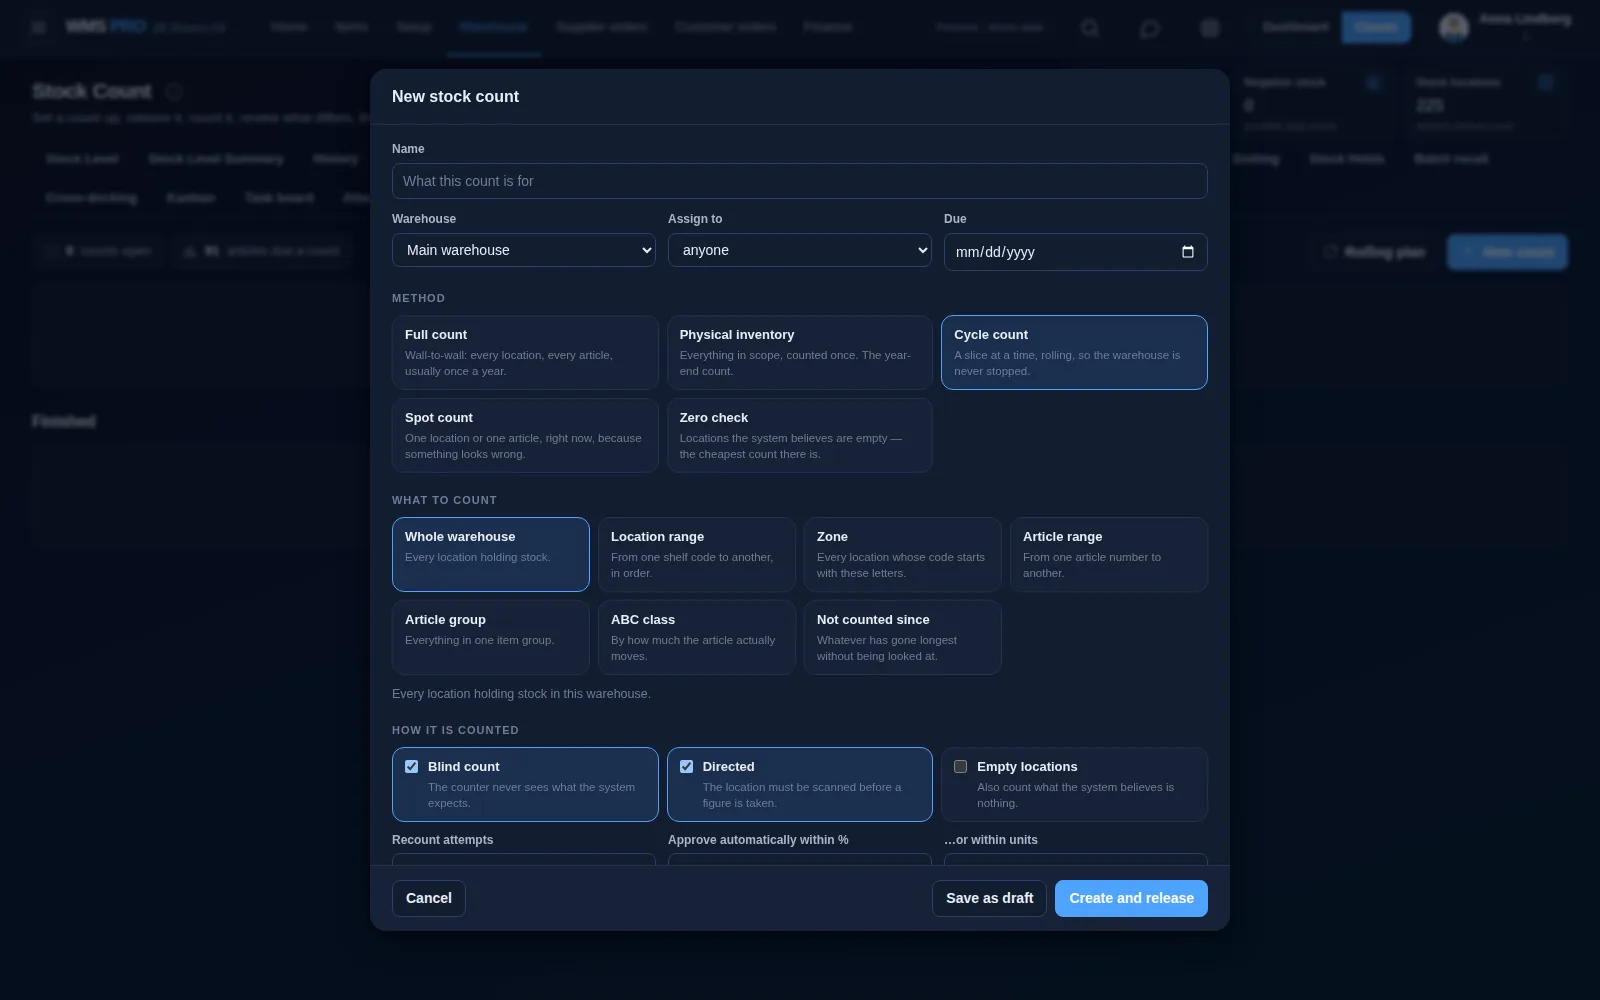Click Save as draft

990,898
